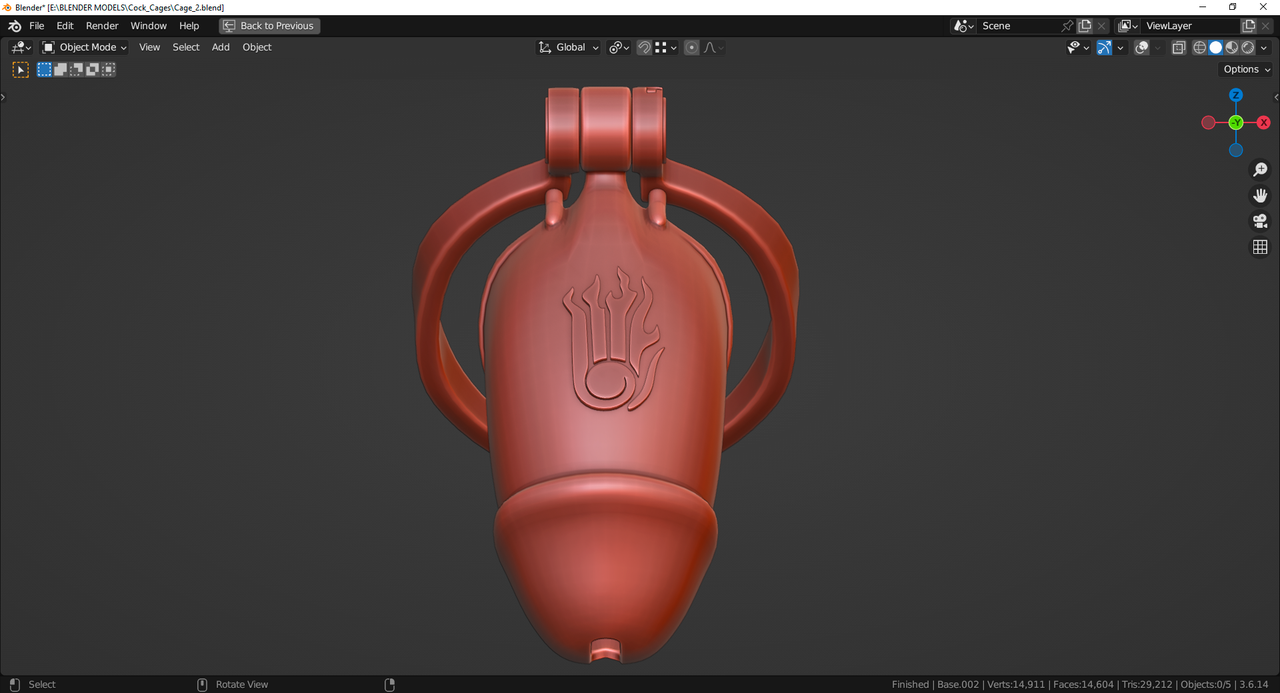Click the new scene icon
Viewport: 1280px width, 693px height.
(x=1085, y=26)
